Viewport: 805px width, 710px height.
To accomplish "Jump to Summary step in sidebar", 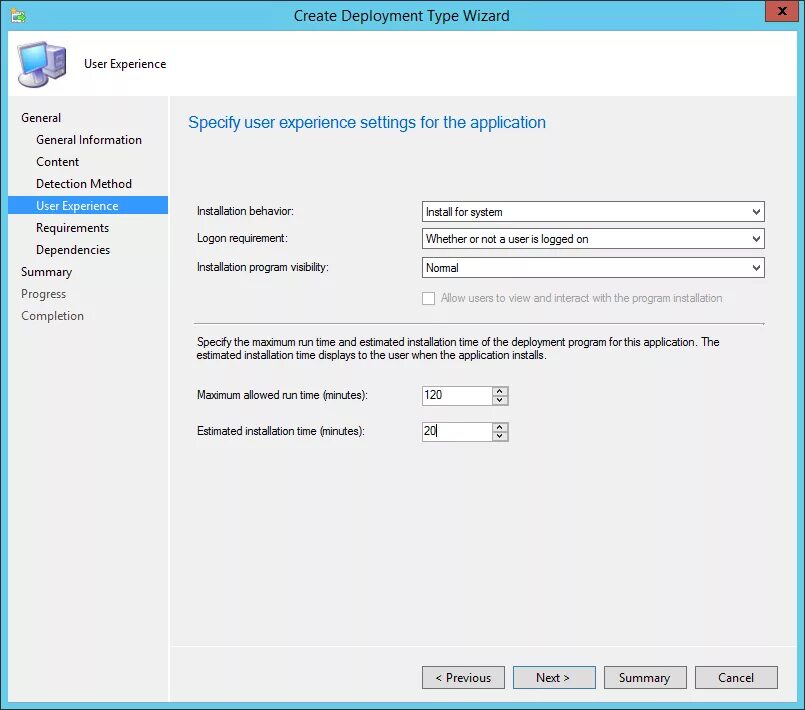I will (46, 272).
